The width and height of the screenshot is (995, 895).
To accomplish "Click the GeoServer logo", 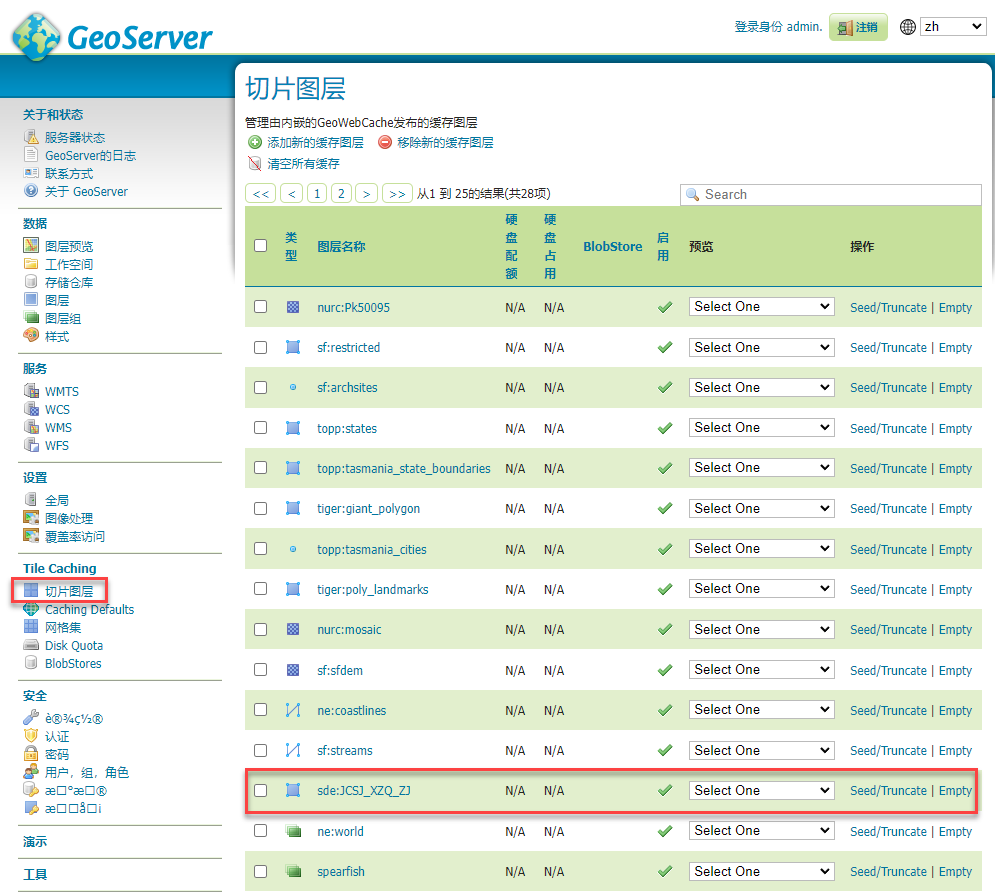I will [112, 36].
